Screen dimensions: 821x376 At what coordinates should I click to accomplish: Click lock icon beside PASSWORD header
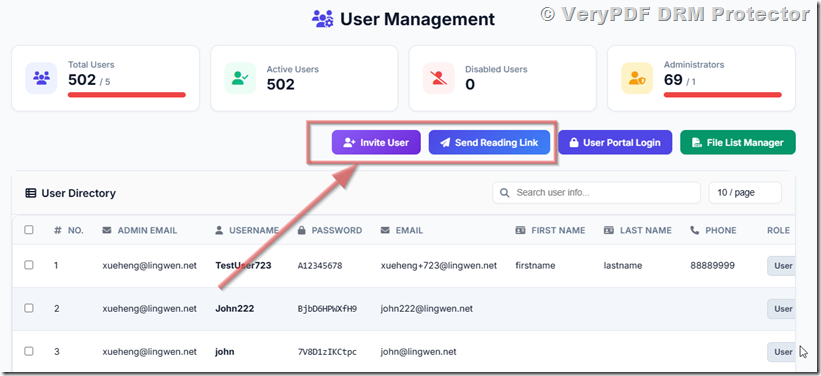302,230
